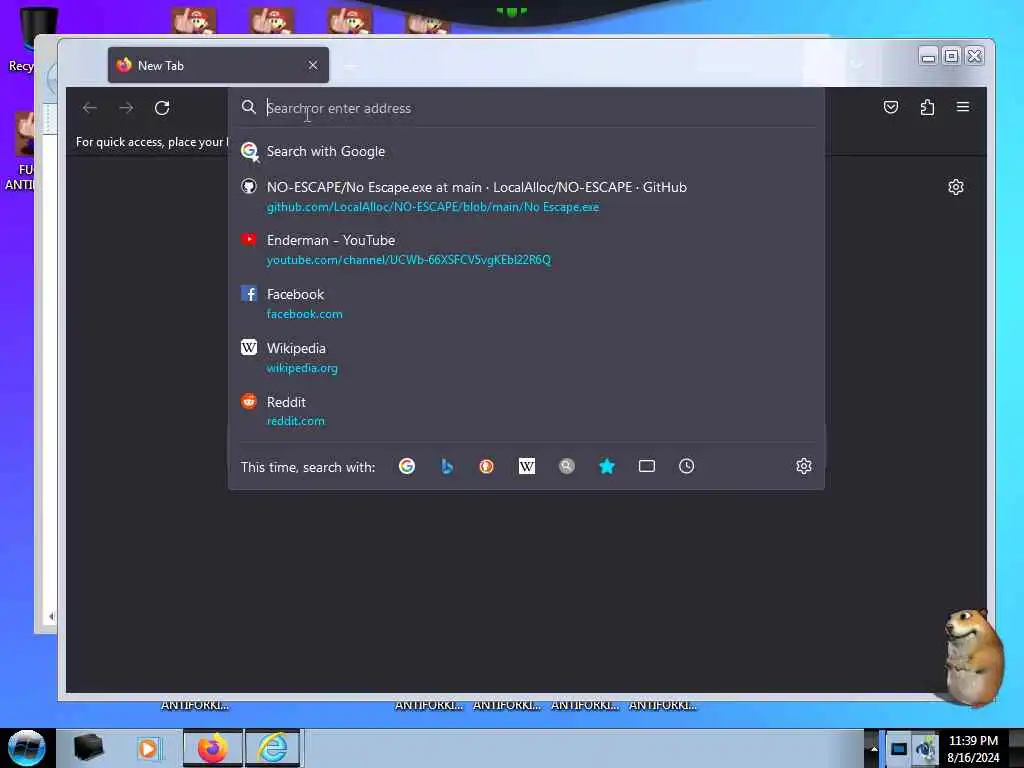
Task: Open the NO-ESCAPE GitHub suggestion
Action: point(526,197)
